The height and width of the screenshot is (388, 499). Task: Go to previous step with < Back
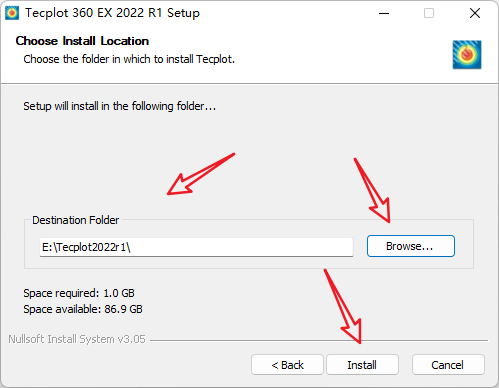tap(287, 365)
